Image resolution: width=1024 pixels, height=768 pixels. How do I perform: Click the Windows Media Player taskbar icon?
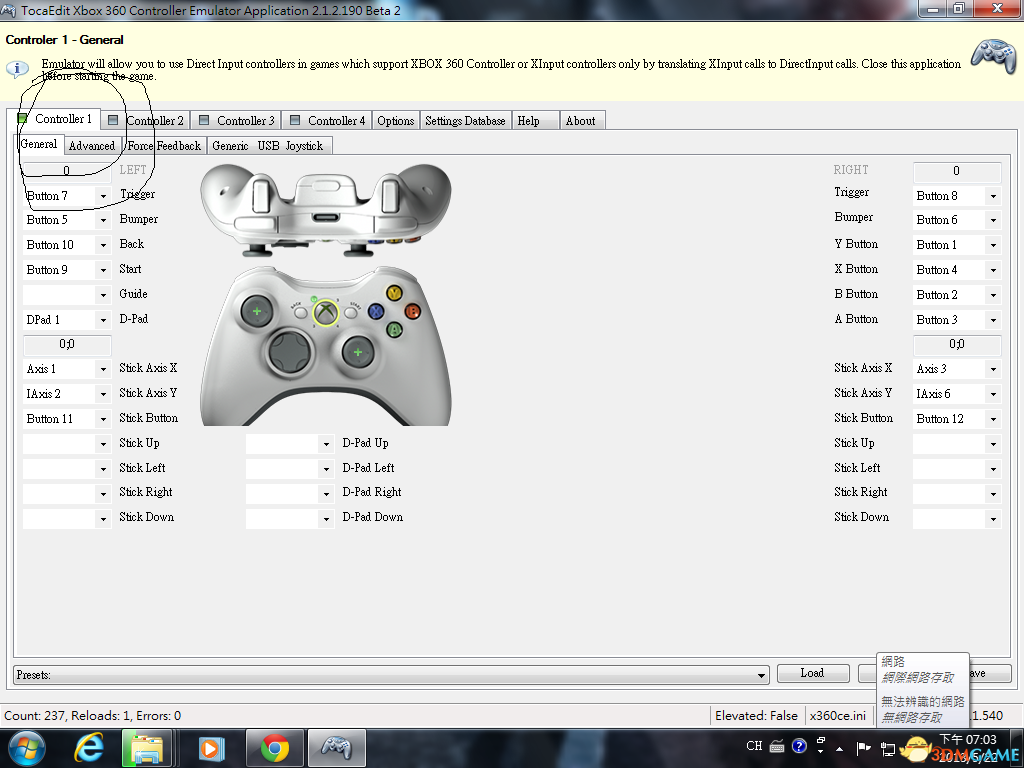pos(211,747)
